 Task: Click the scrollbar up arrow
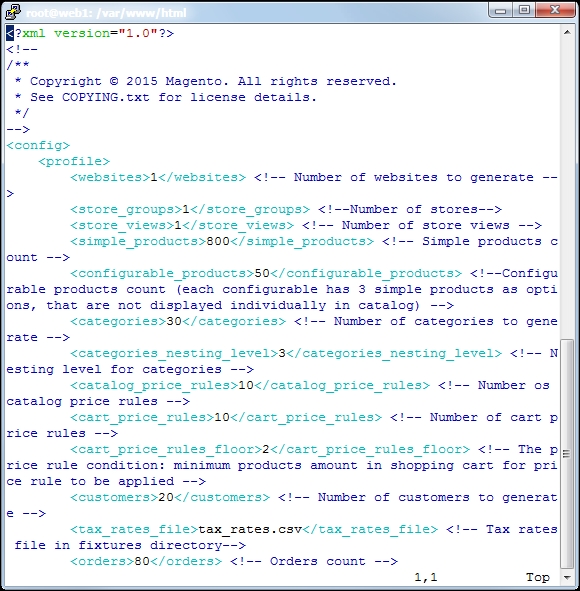tap(567, 32)
